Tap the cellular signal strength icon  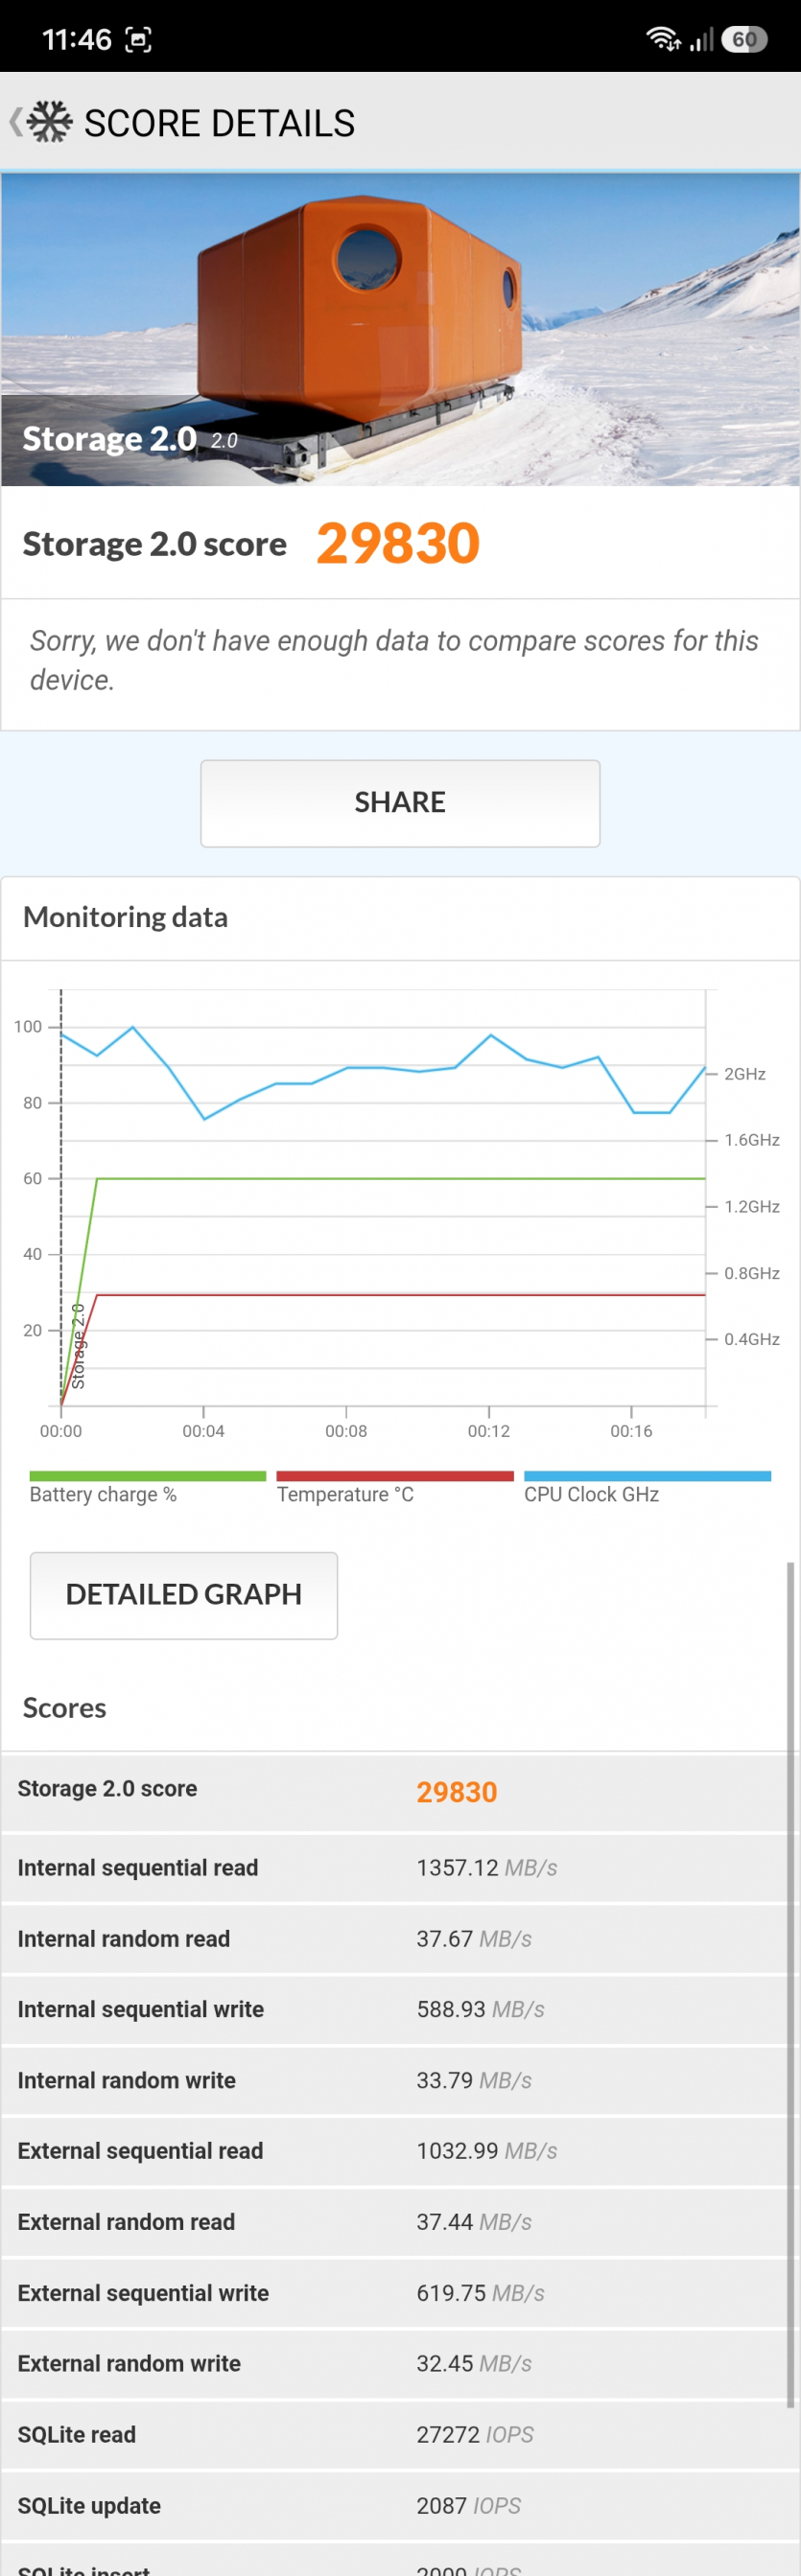pos(703,39)
